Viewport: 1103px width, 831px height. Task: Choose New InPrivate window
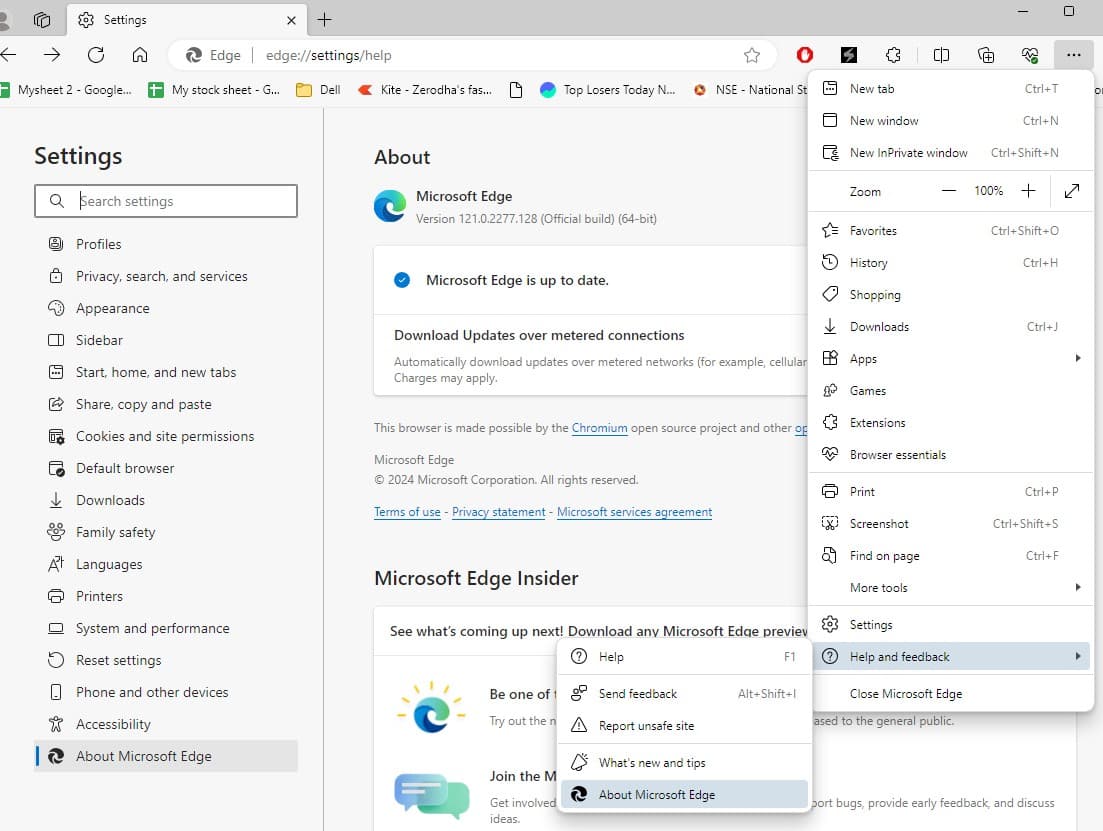950,153
